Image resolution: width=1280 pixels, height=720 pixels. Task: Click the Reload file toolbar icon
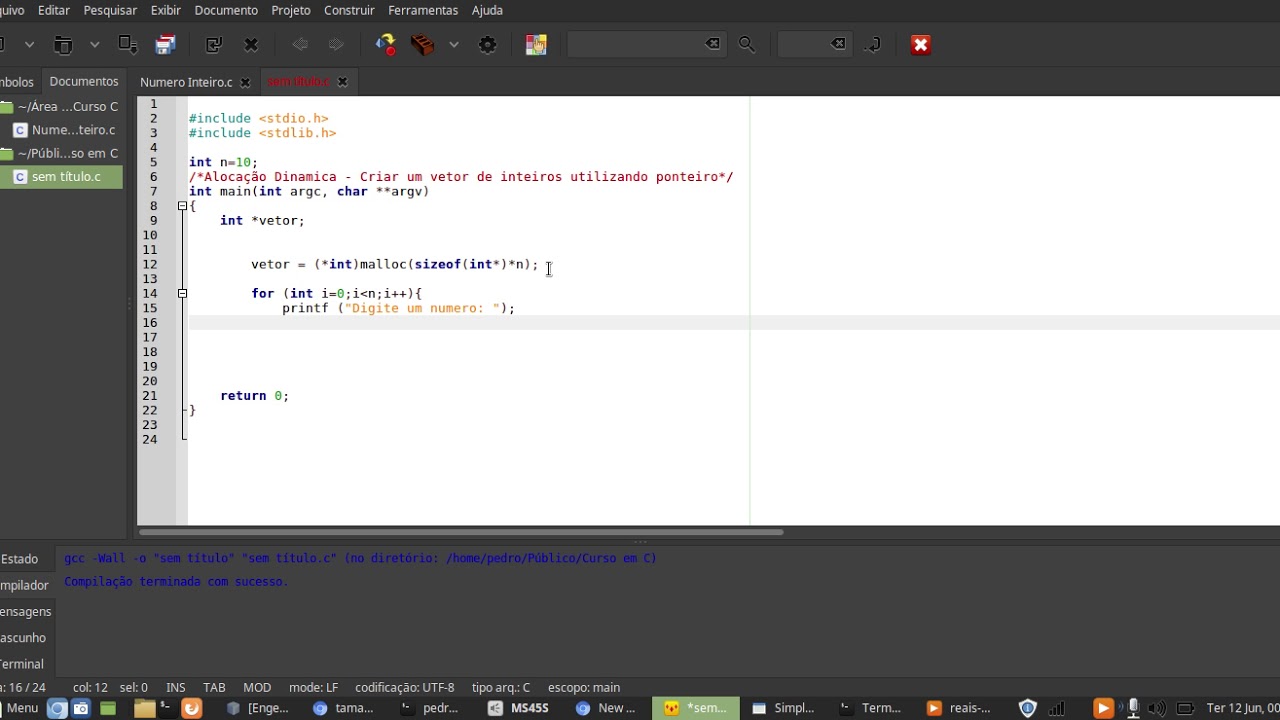tap(213, 44)
